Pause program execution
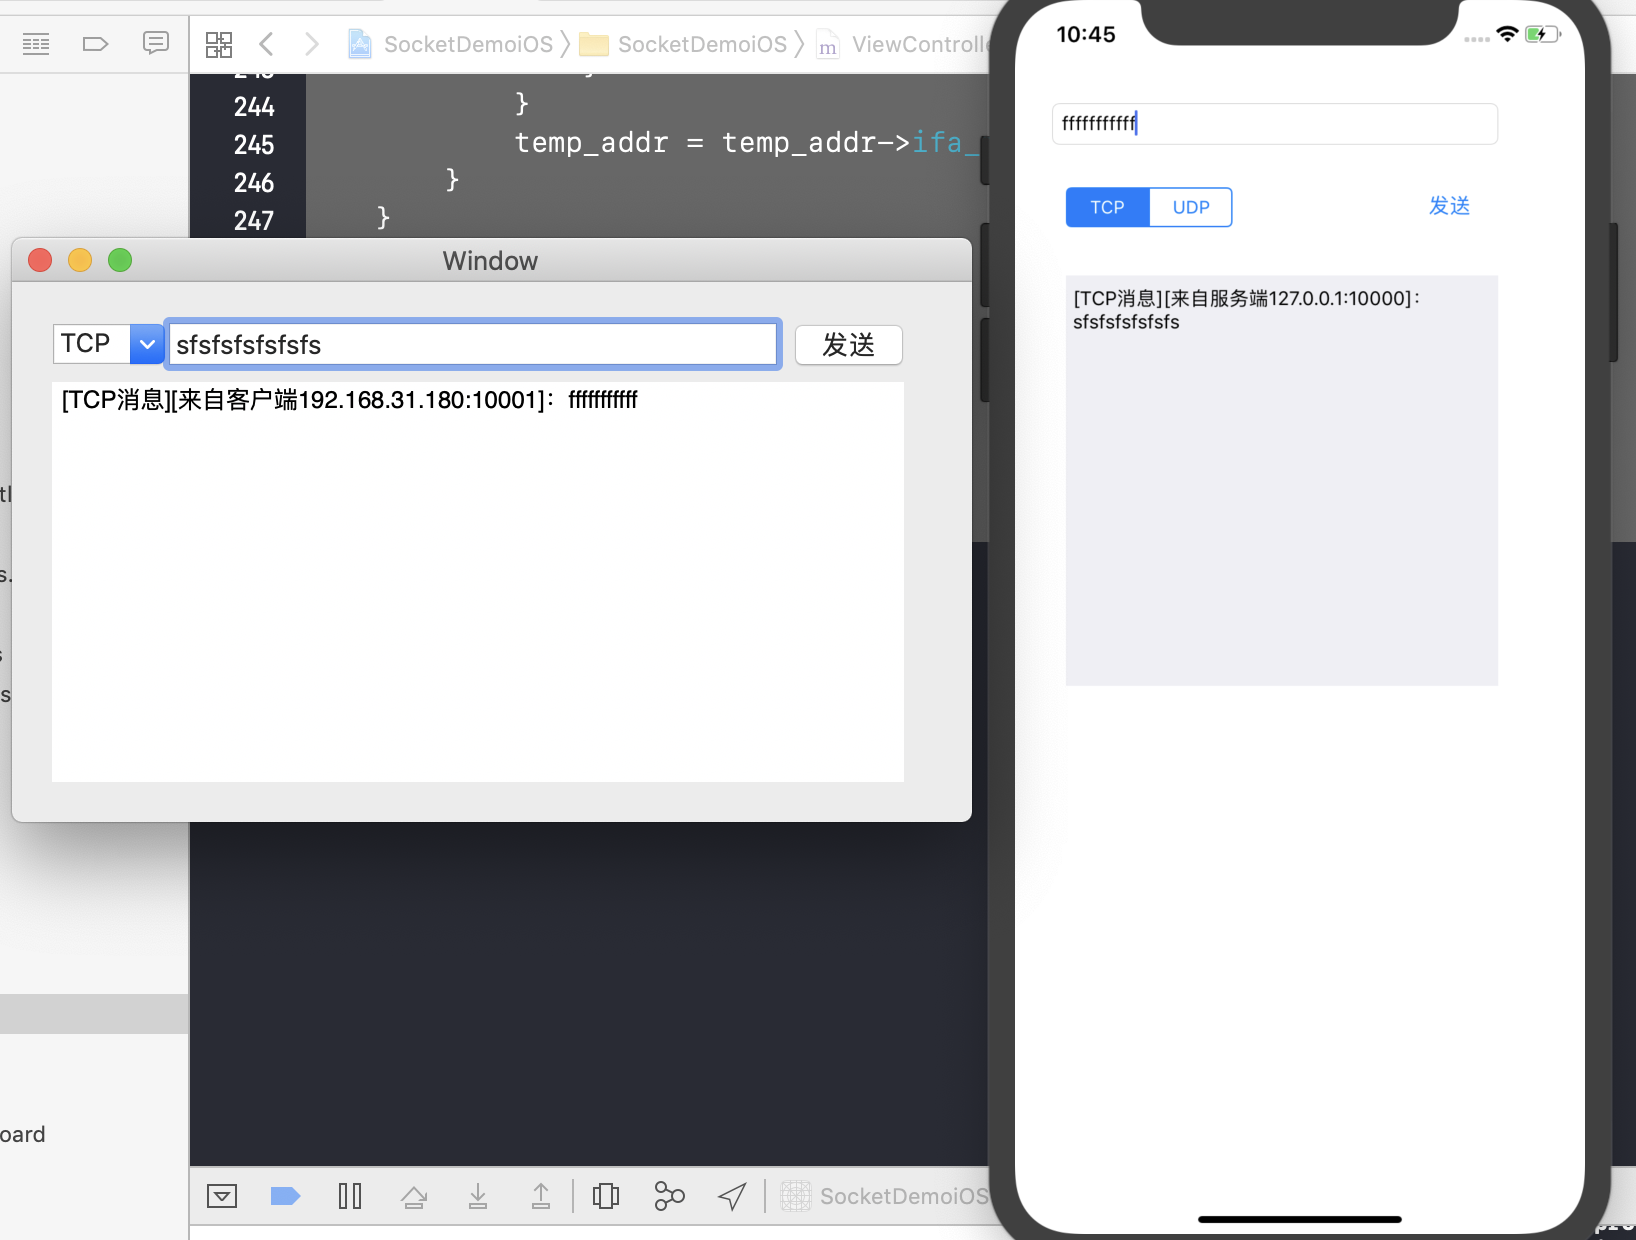Viewport: 1636px width, 1240px height. 350,1196
